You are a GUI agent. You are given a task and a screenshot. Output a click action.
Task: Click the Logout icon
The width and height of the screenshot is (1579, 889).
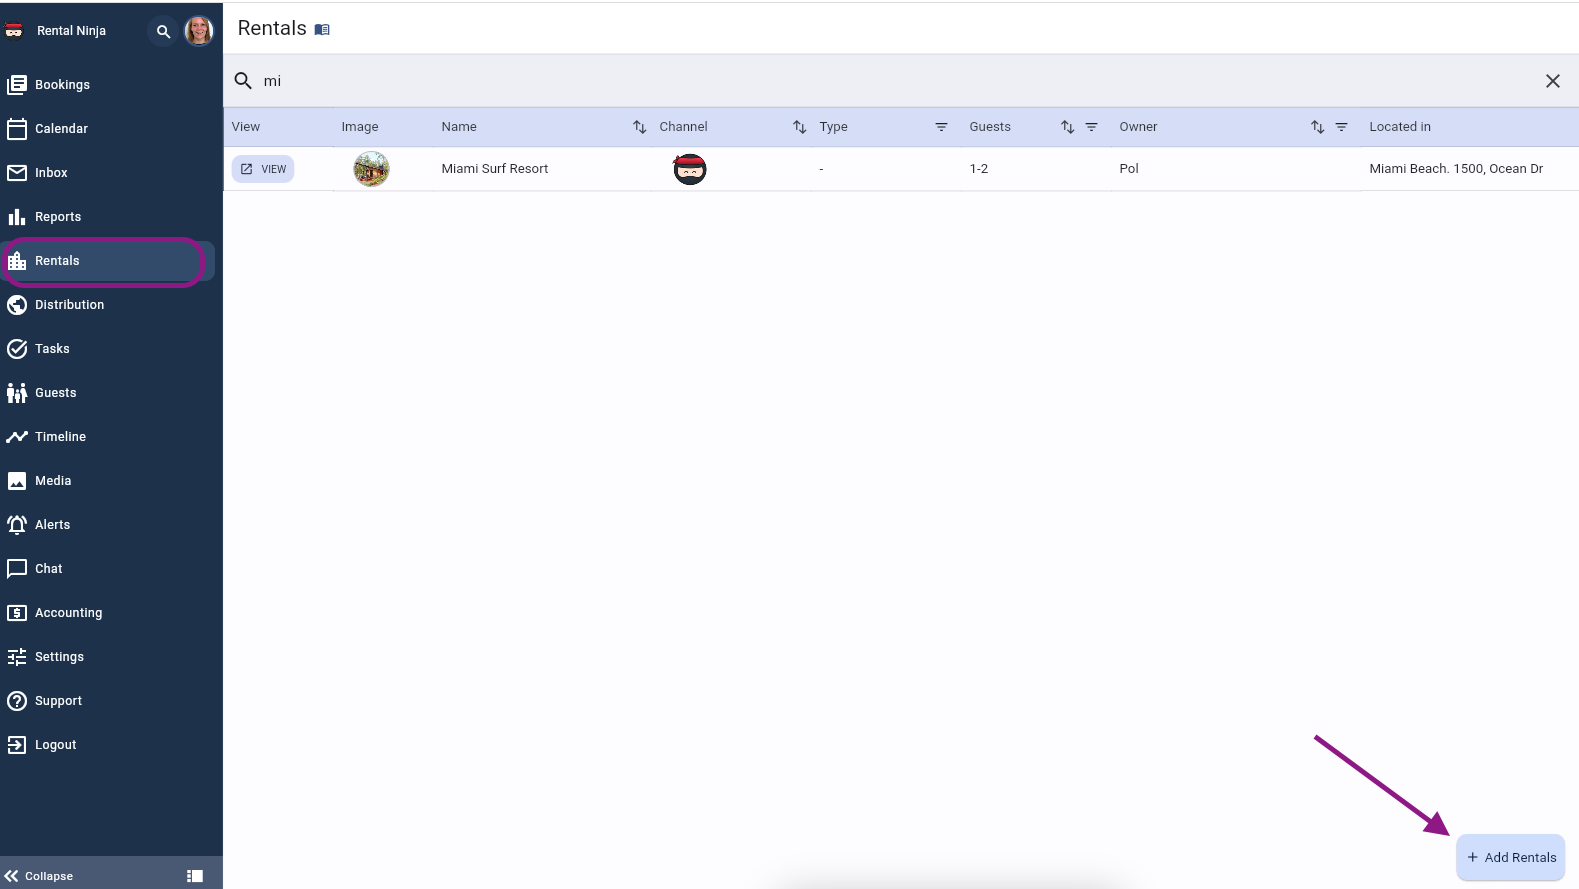[x=17, y=745]
